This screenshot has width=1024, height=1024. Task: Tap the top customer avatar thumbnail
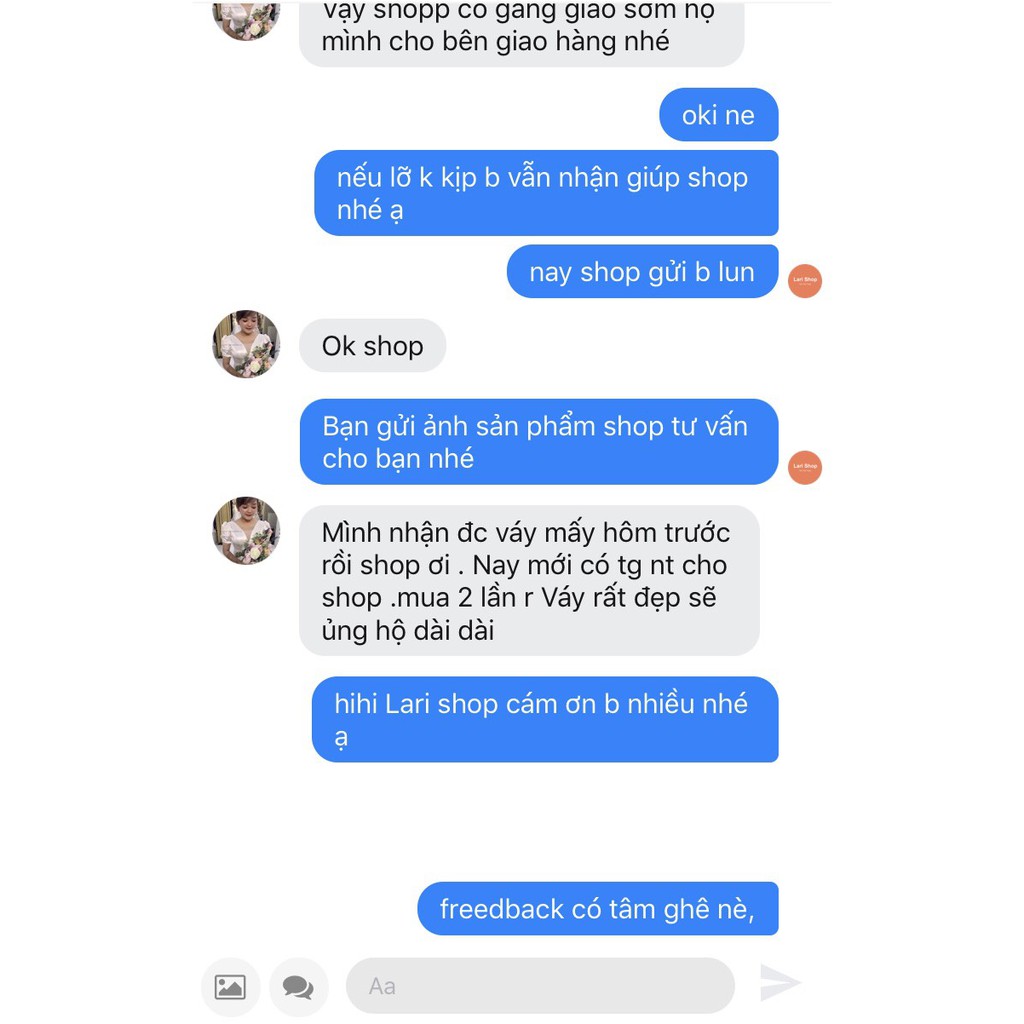(246, 20)
